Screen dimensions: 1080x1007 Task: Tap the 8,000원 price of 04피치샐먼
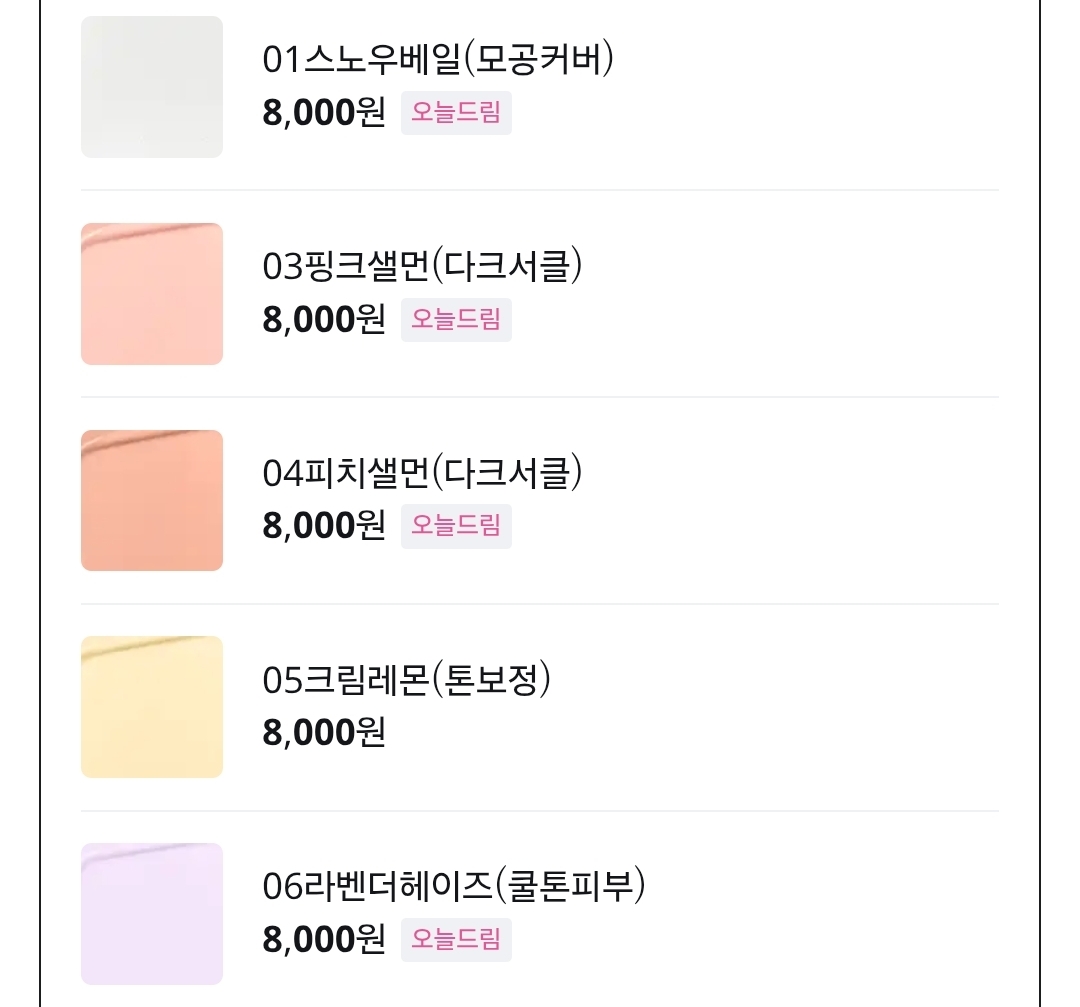(x=323, y=526)
